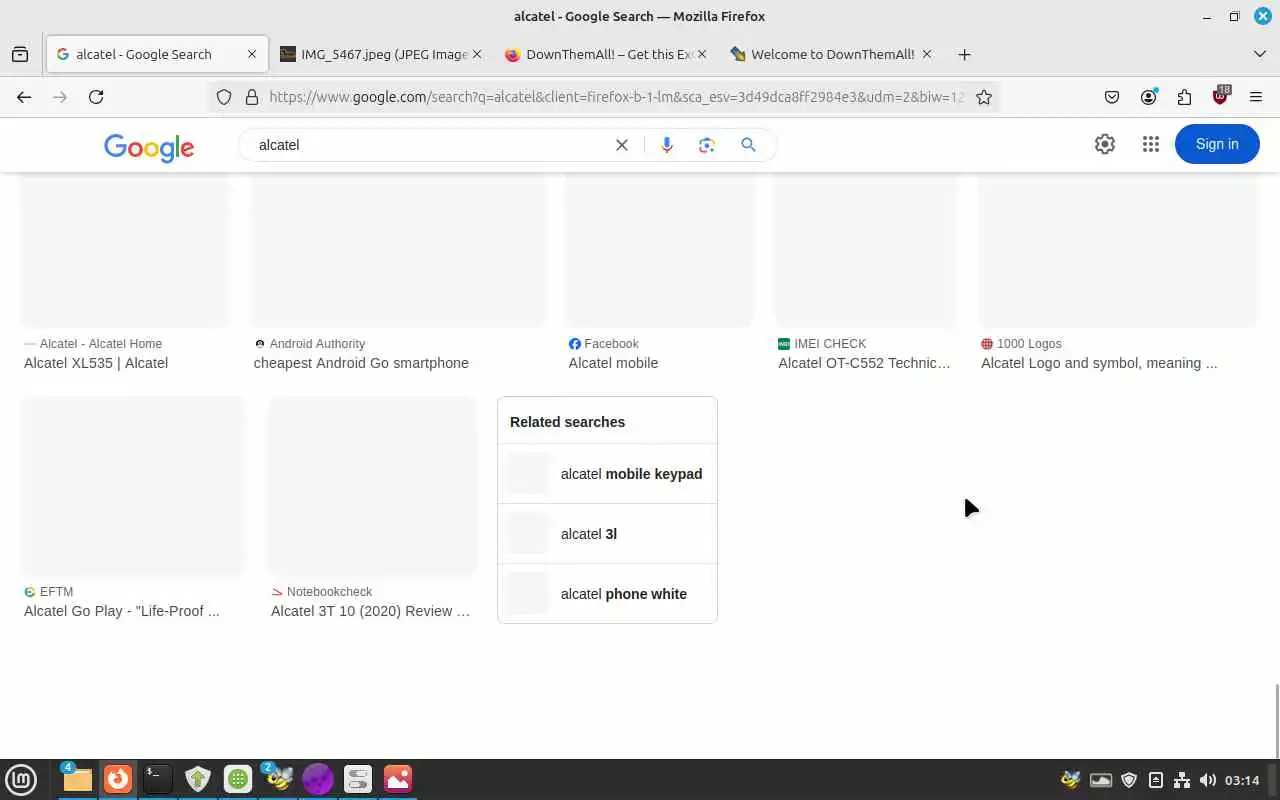Open Alcatel Go Play Life-Proof result
Screen dimensions: 1280x800
pos(121,611)
